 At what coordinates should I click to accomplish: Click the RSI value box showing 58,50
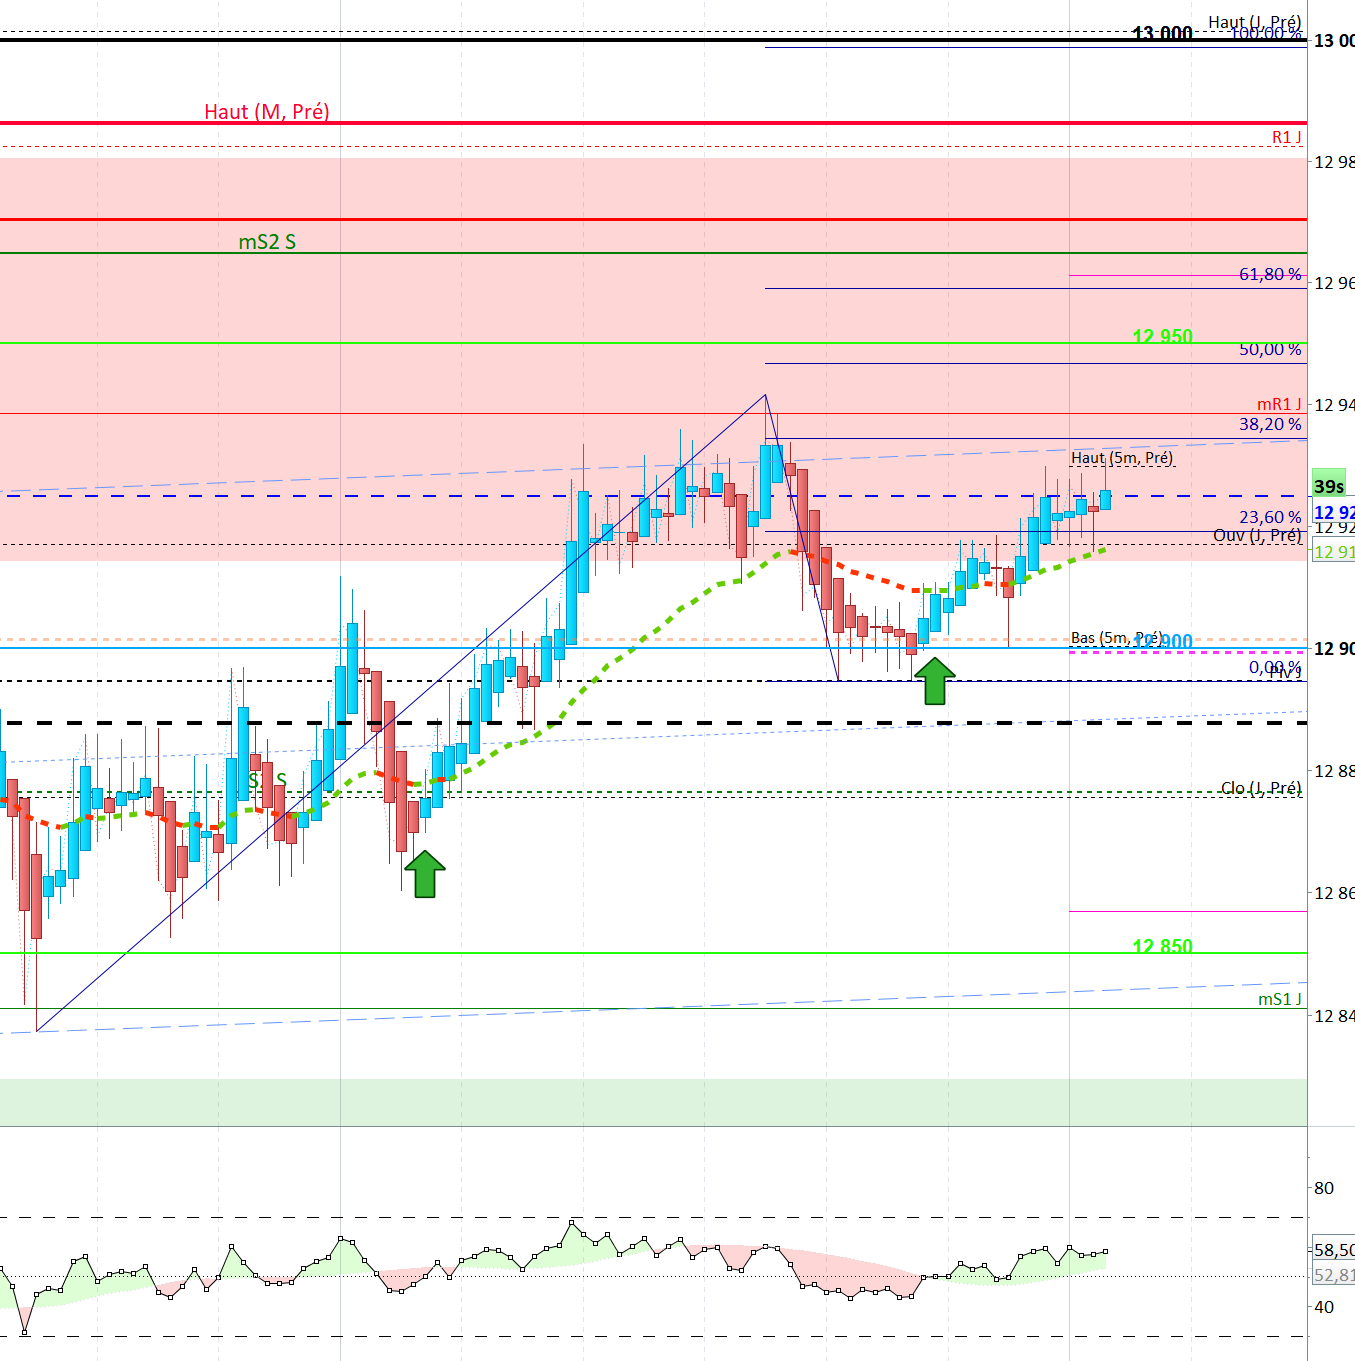tap(1333, 1250)
